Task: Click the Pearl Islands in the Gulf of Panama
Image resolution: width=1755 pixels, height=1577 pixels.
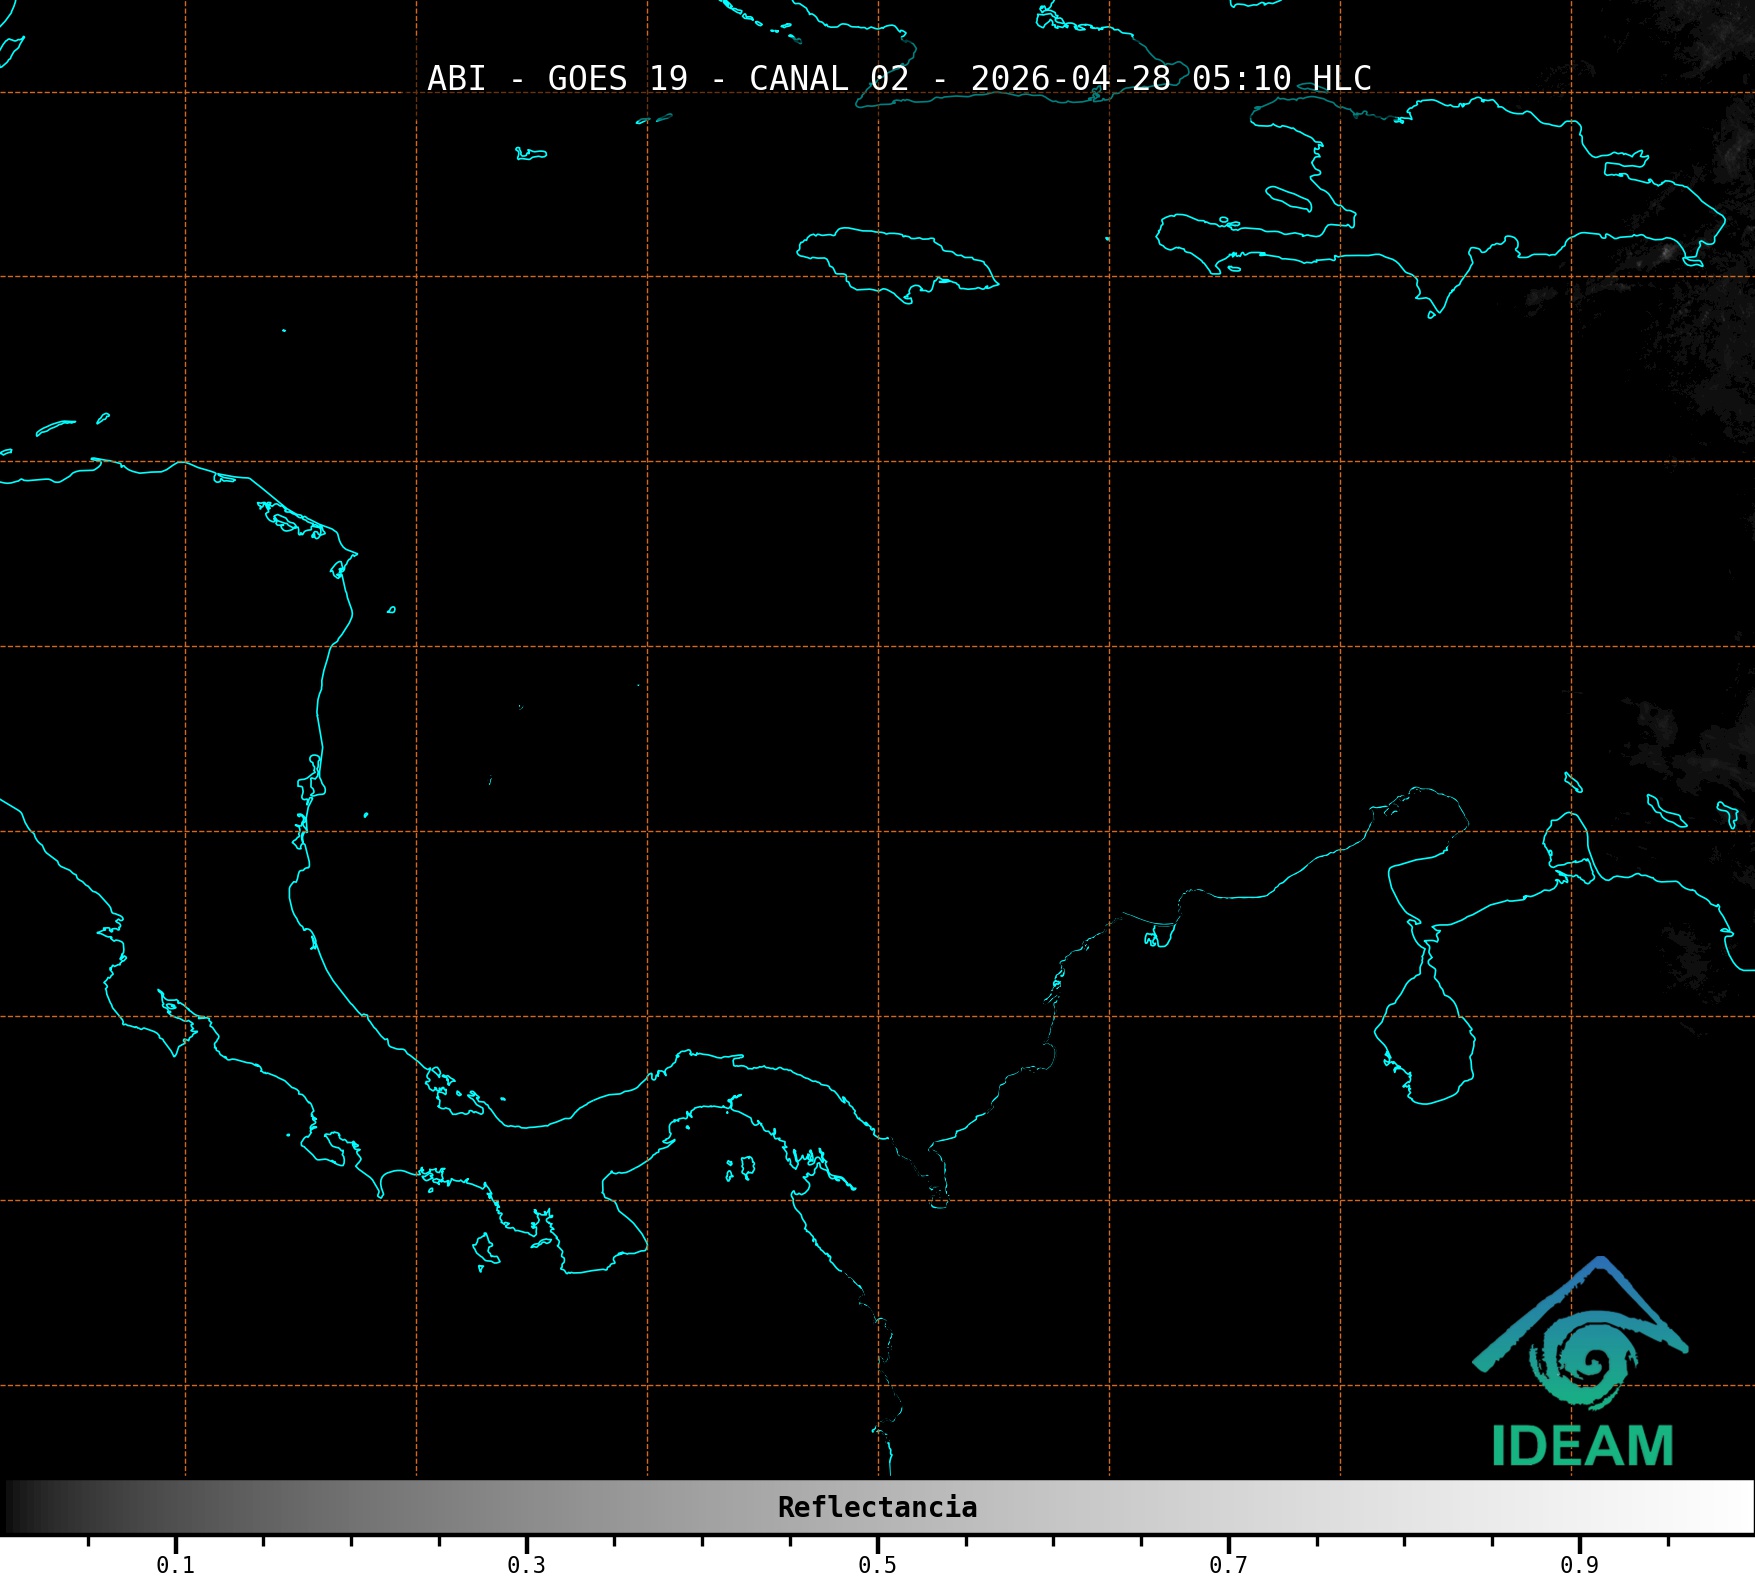Action: point(742,1167)
